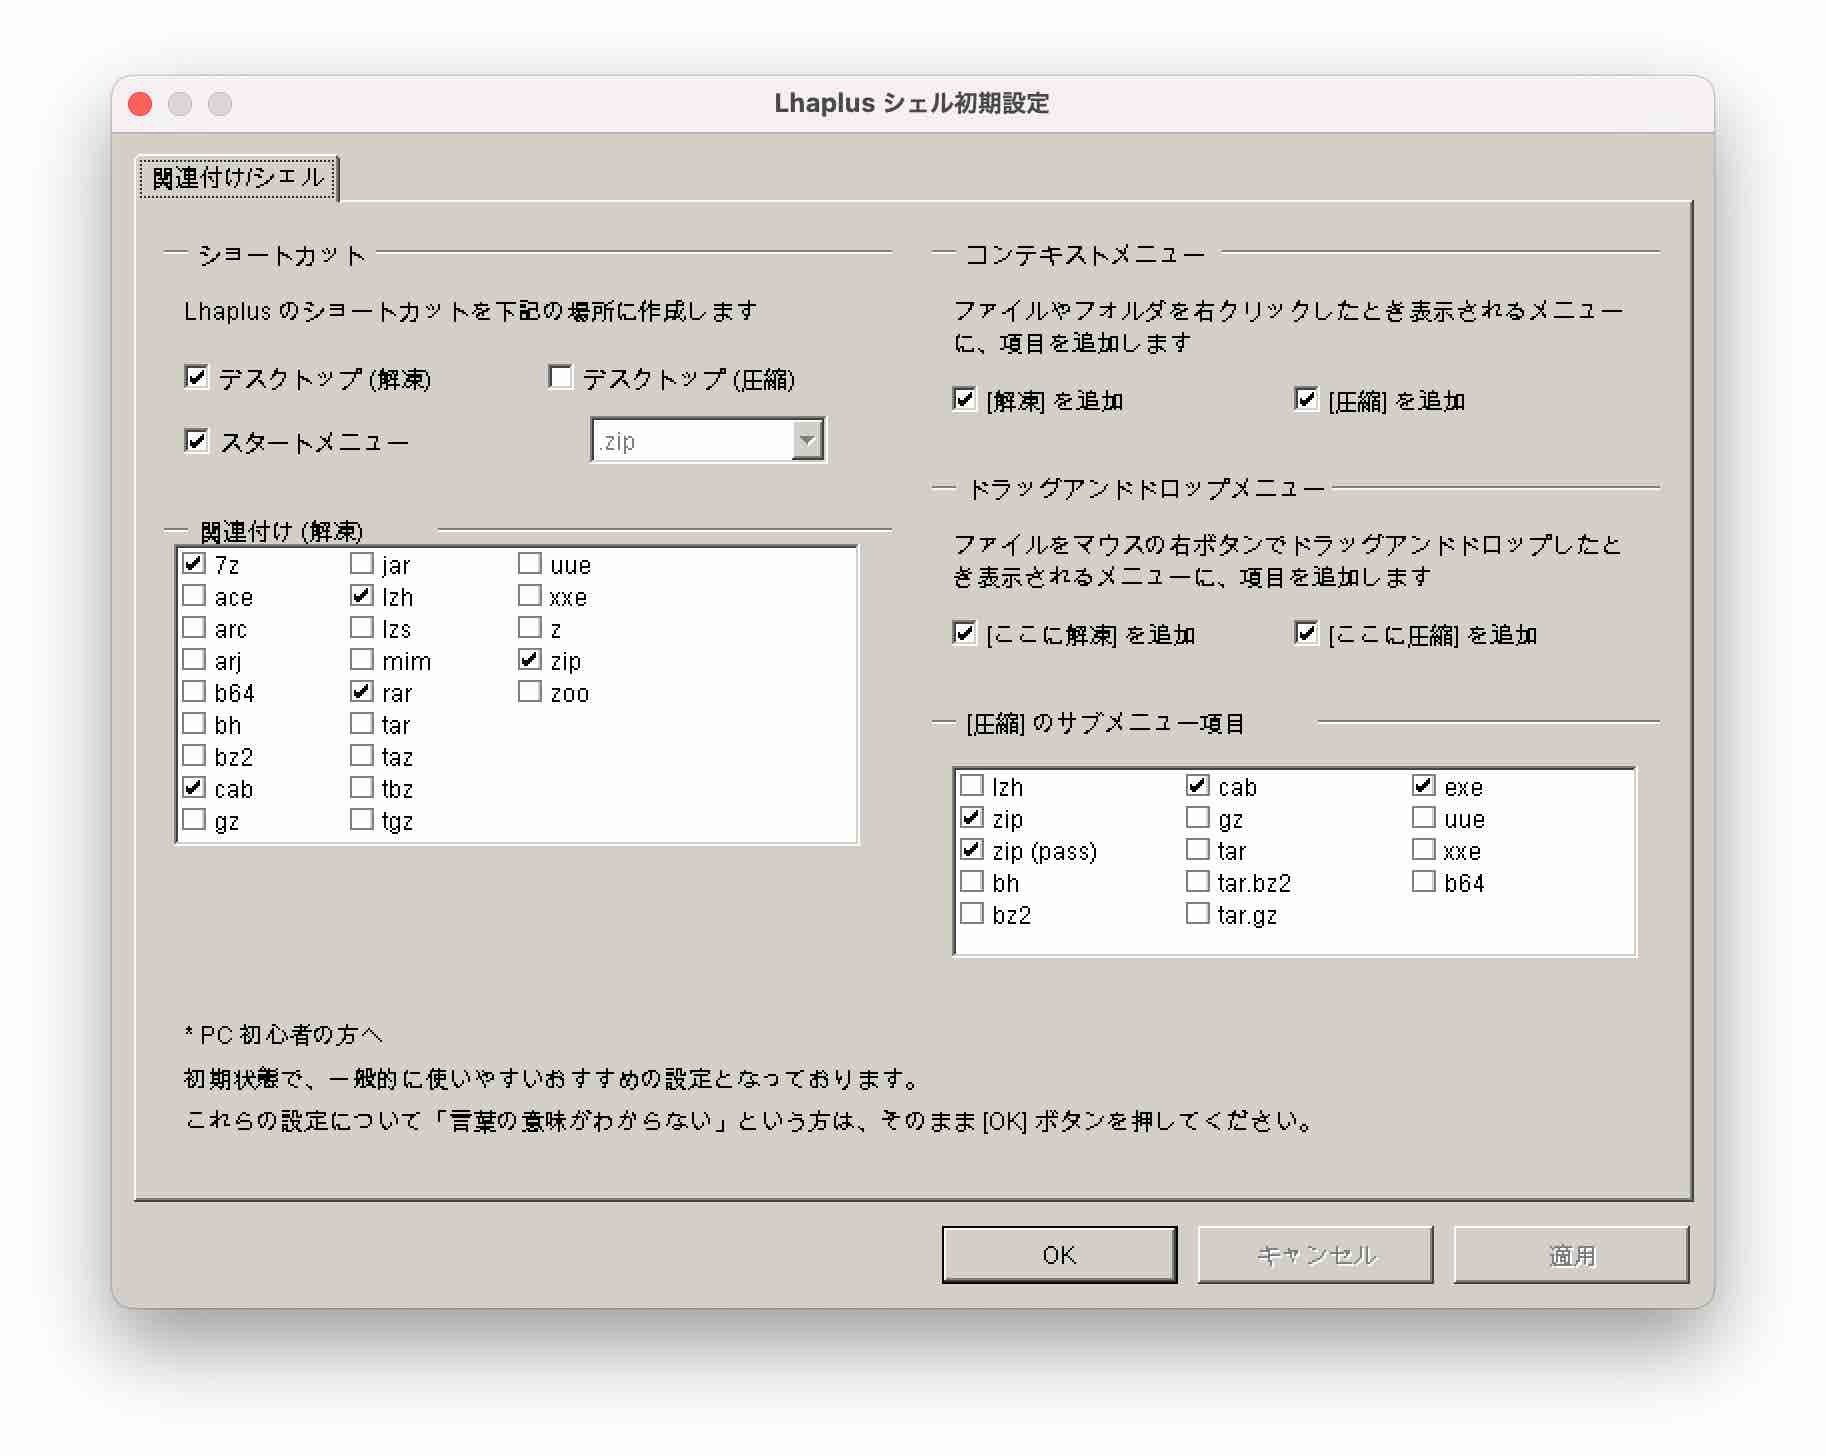Check arj in association list
This screenshot has height=1456, width=1826.
(x=194, y=660)
